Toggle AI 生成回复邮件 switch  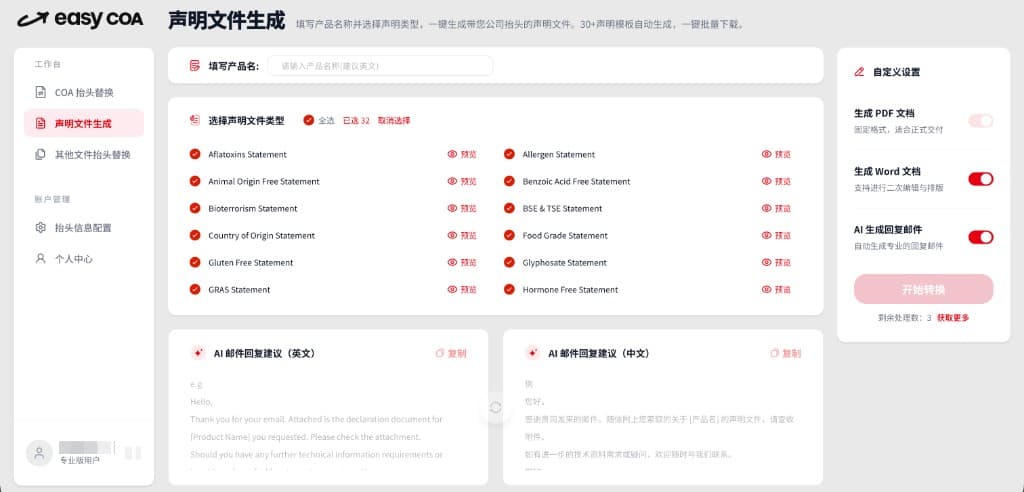(x=981, y=237)
